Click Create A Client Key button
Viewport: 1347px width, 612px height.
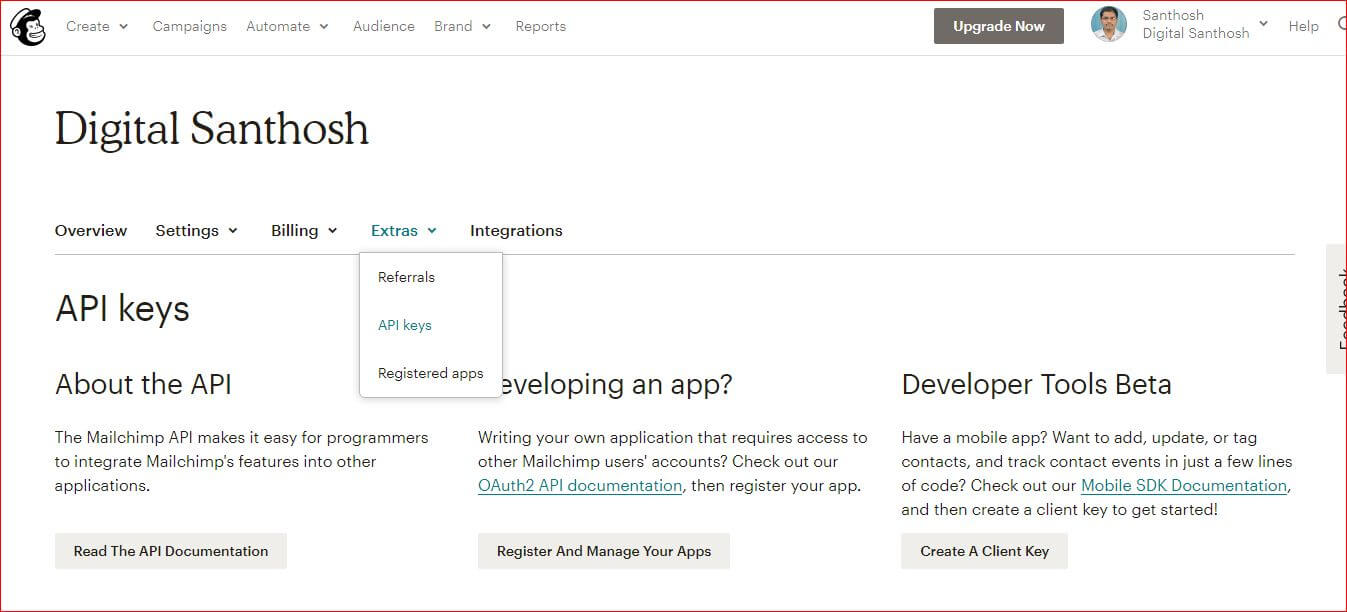984,551
